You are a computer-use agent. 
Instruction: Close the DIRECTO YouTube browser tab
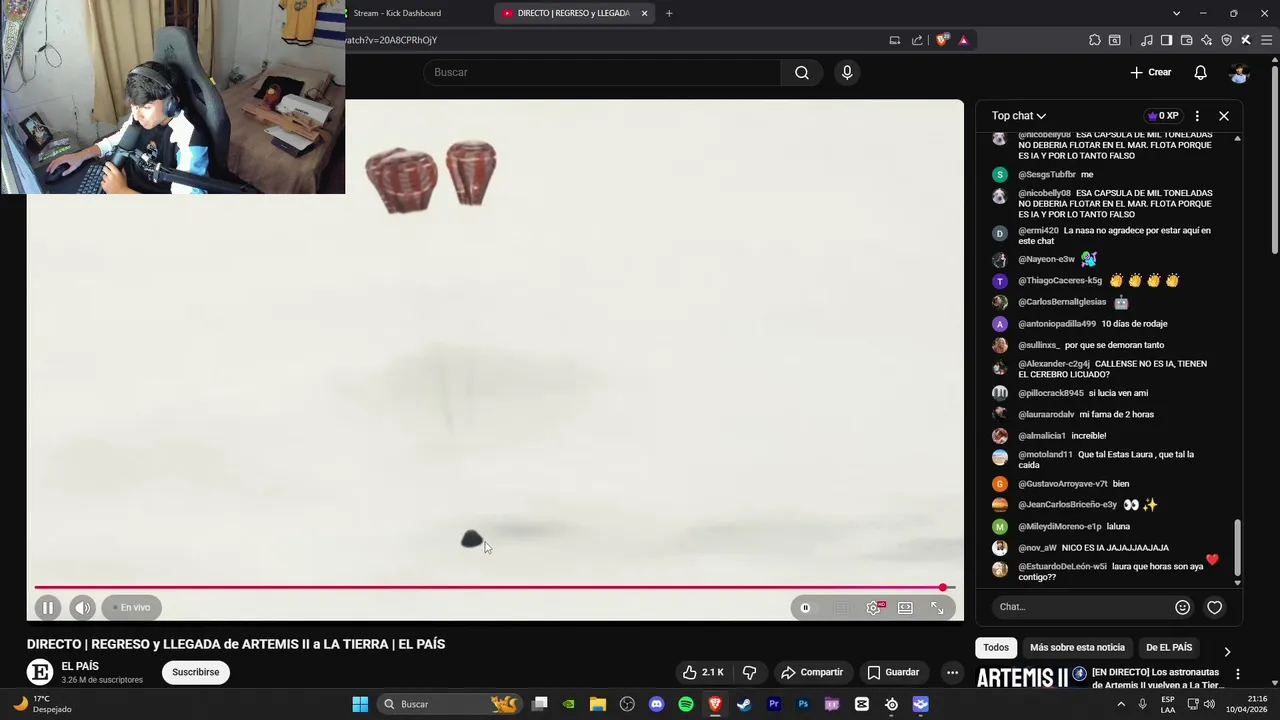coord(644,13)
